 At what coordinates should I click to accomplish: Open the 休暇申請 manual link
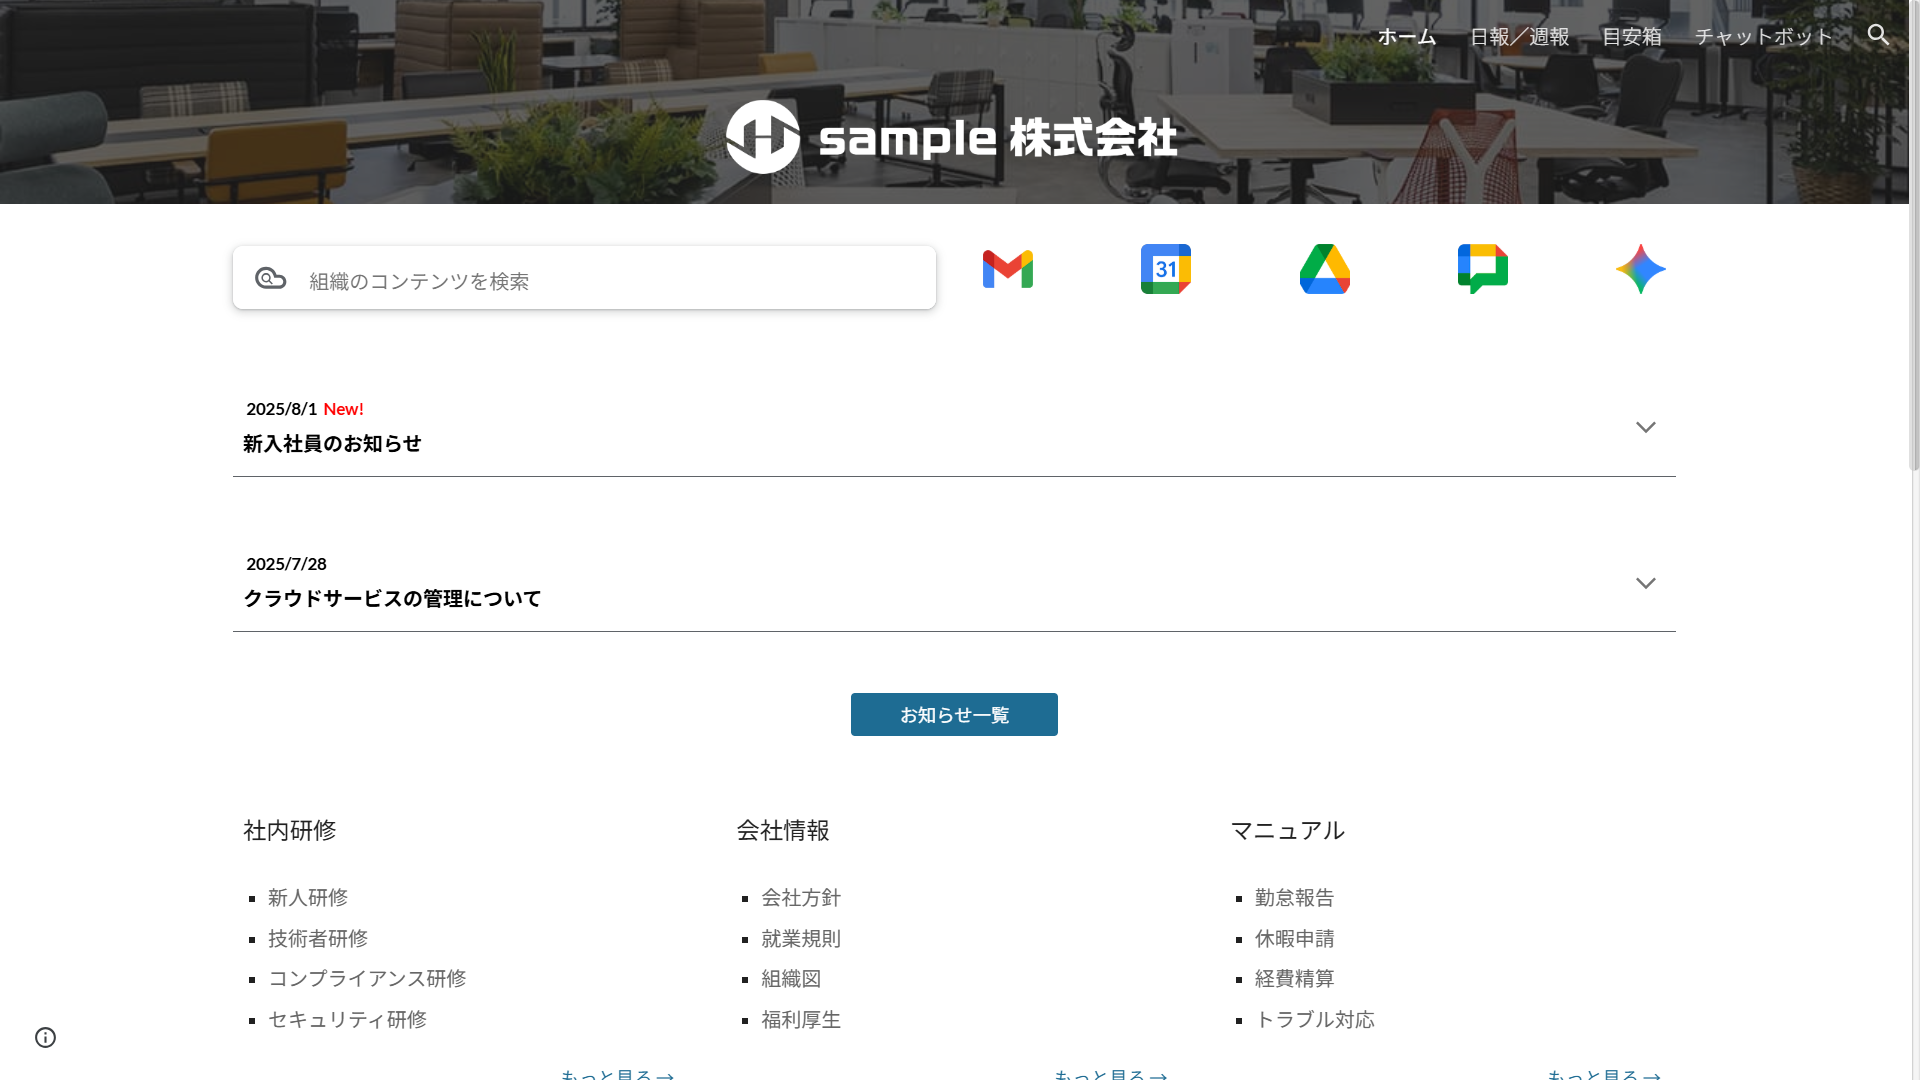point(1295,939)
